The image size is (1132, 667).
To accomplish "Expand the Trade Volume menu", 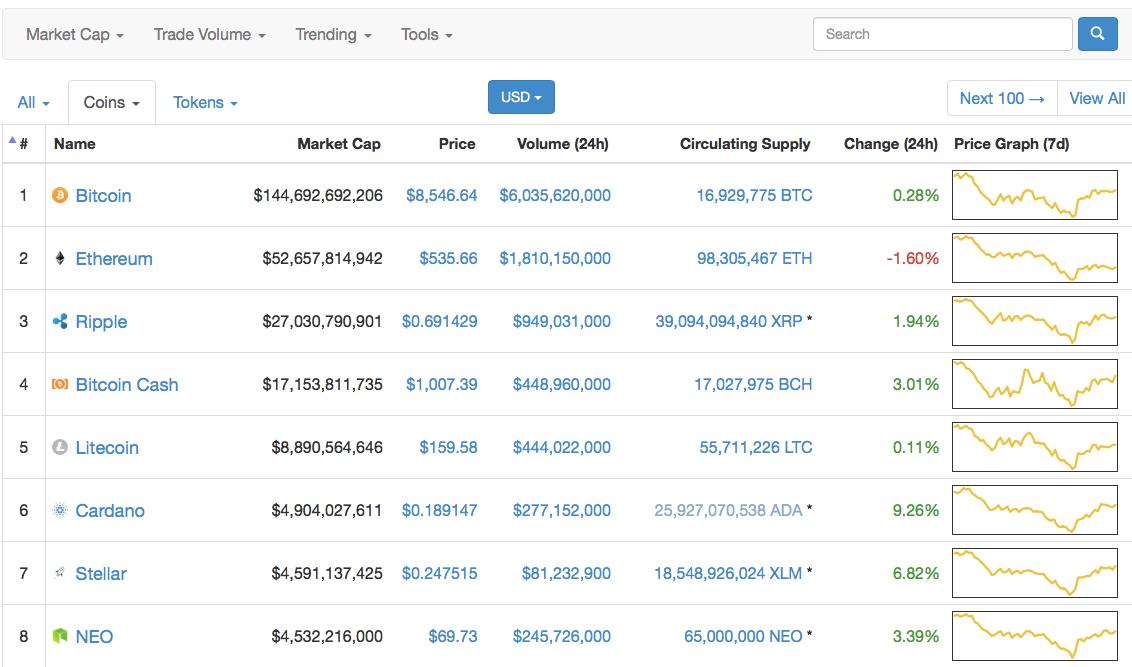I will coord(209,35).
